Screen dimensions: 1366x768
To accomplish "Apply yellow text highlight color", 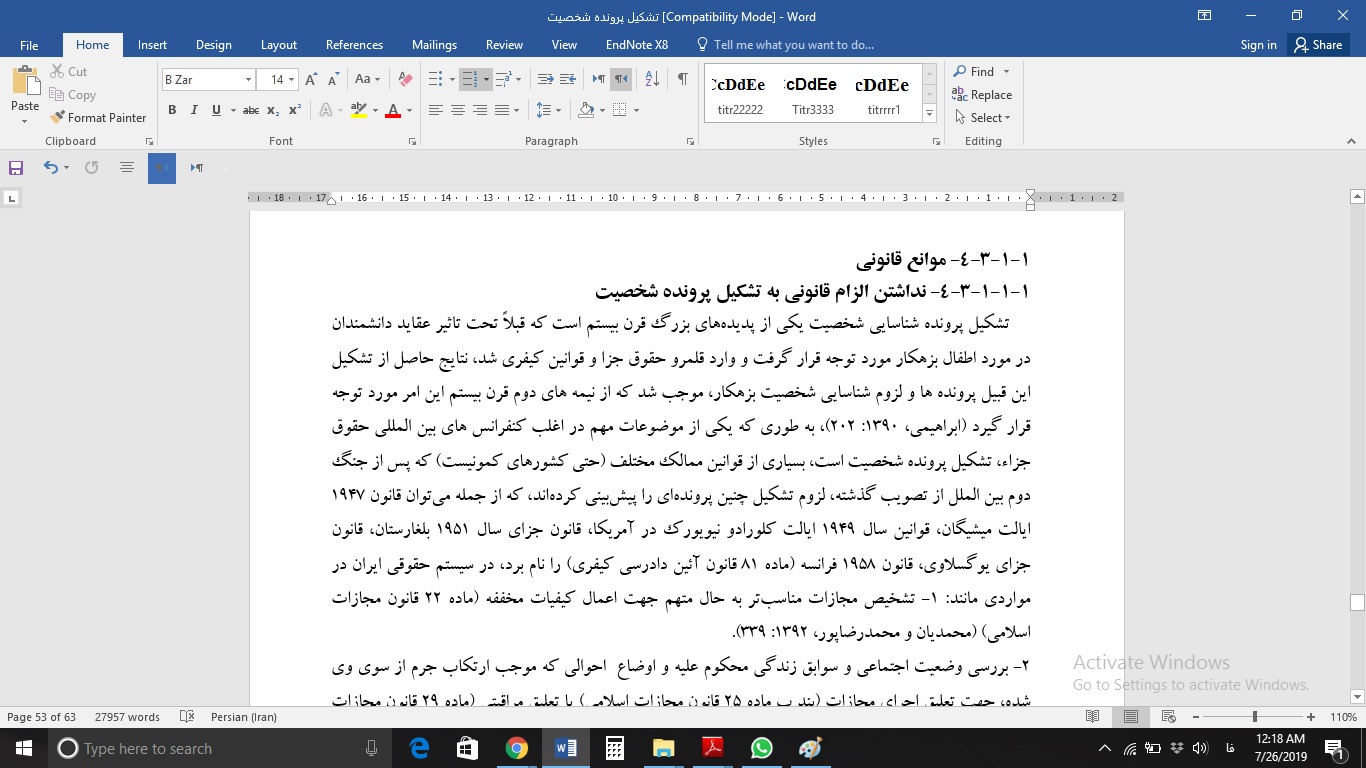I will click(x=358, y=110).
